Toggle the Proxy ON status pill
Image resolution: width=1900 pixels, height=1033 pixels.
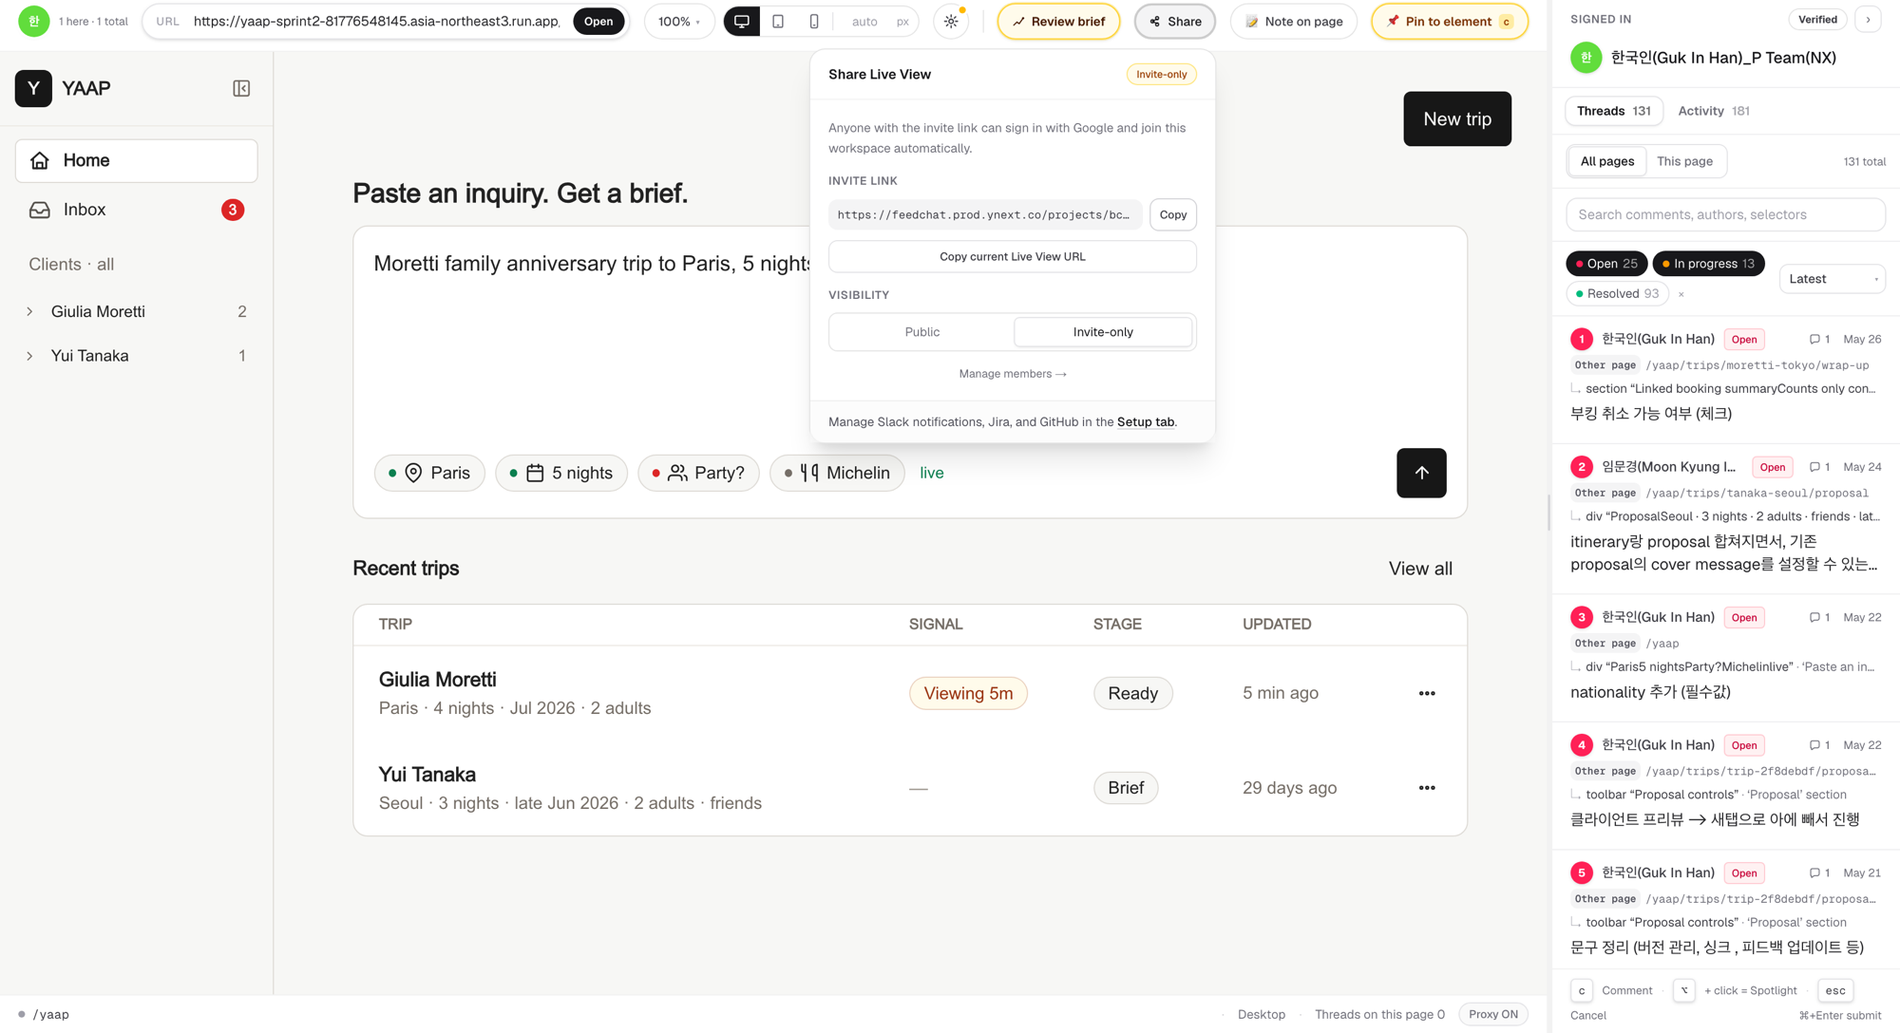(x=1493, y=1014)
